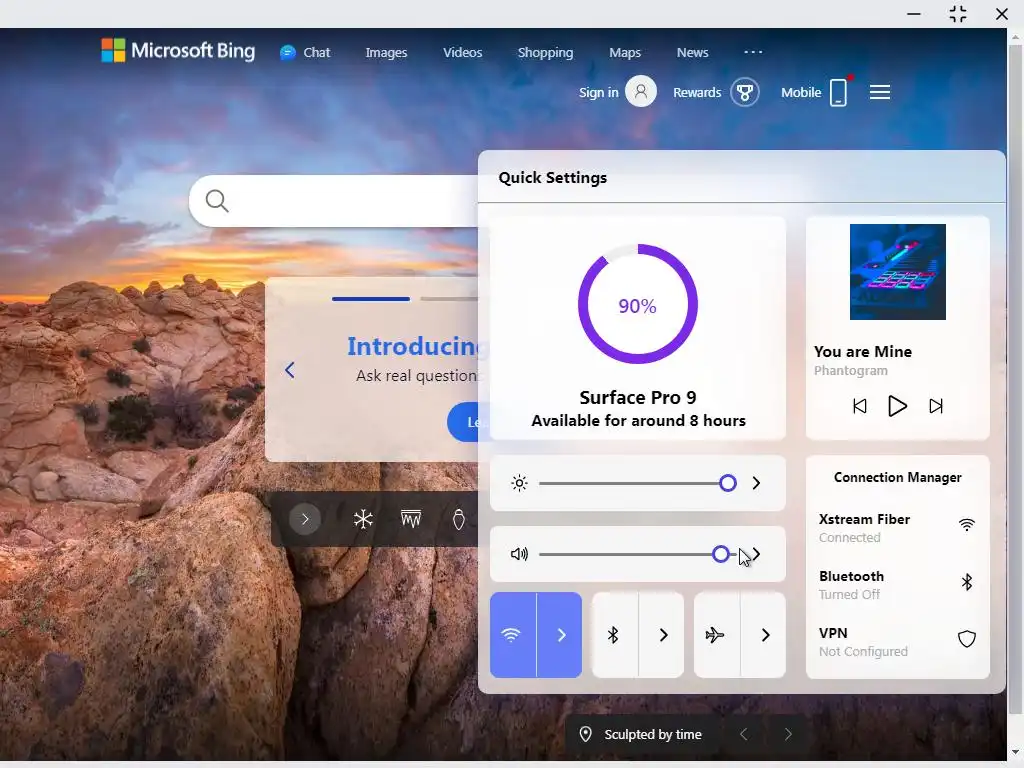Image resolution: width=1024 pixels, height=768 pixels.
Task: Click the user avatar icon
Action: coord(641,91)
